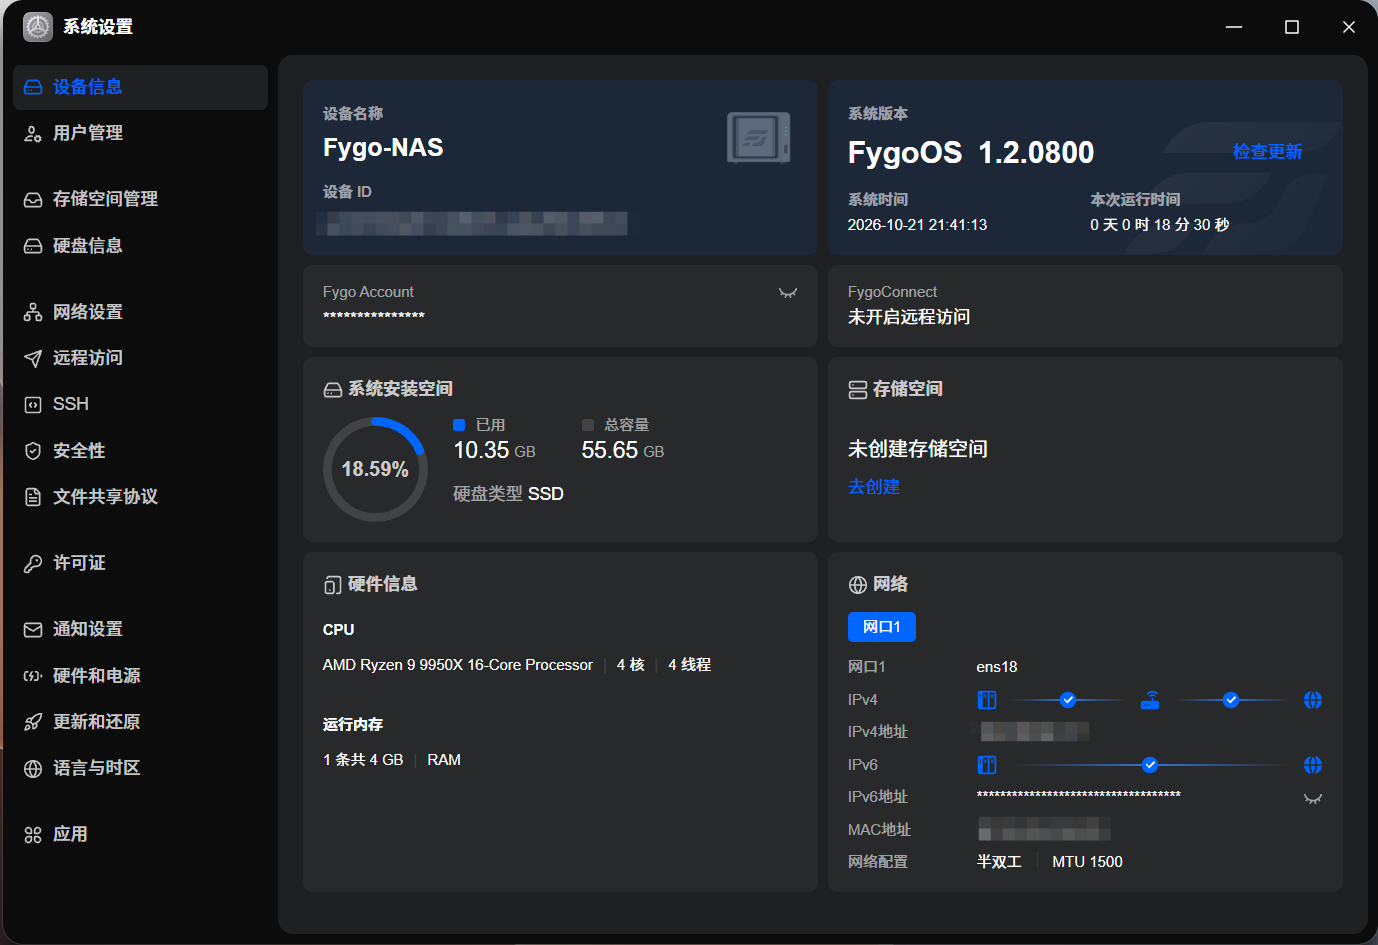The height and width of the screenshot is (945, 1378).
Task: Click 检查更新 to check for updates
Action: [1267, 151]
